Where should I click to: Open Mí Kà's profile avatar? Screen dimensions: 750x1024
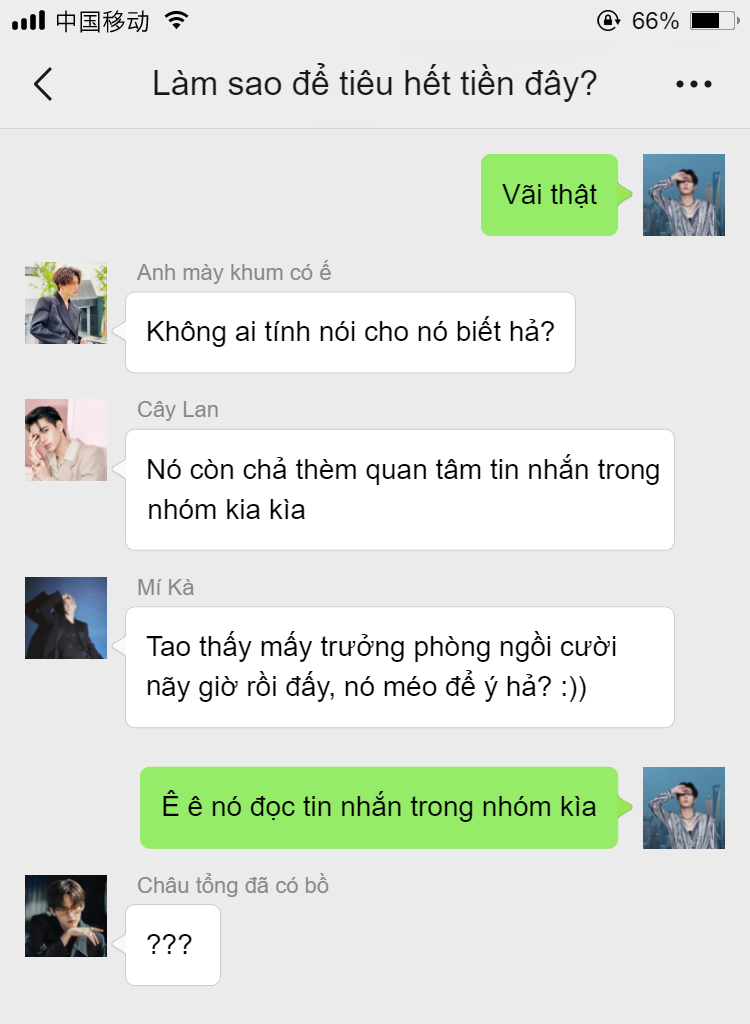[66, 618]
